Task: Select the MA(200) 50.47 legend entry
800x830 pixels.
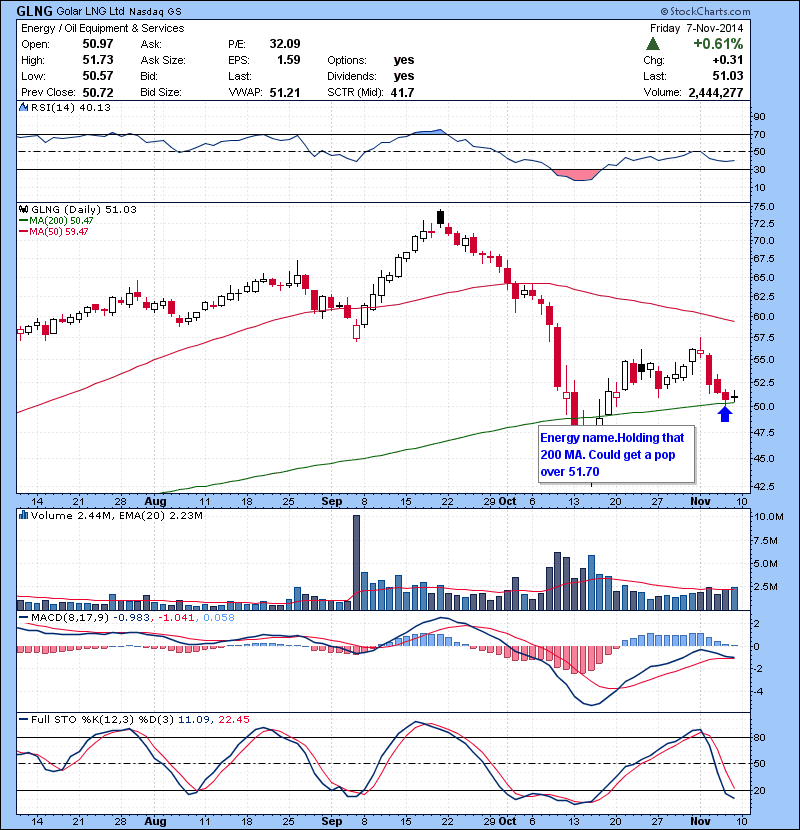Action: click(x=56, y=221)
